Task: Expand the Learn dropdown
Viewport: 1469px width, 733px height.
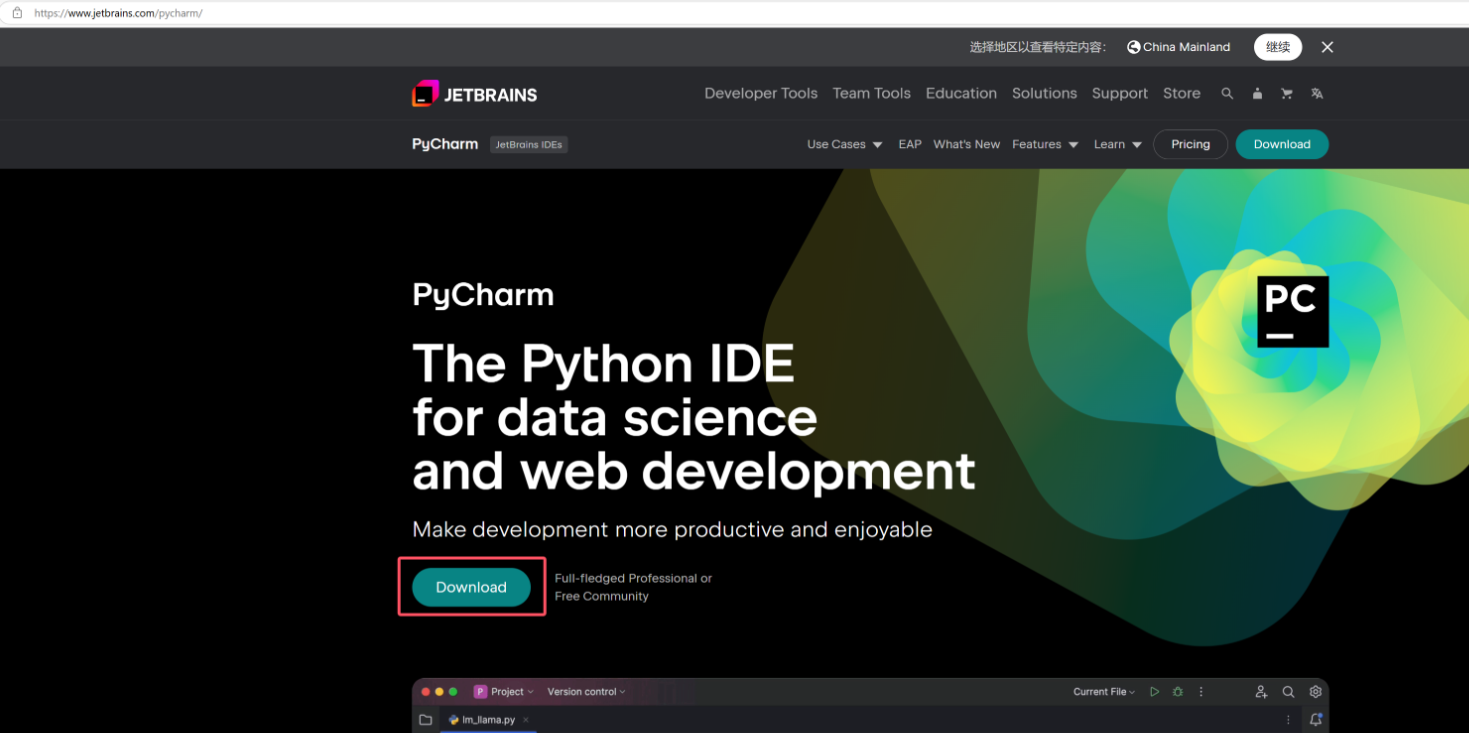Action: (1117, 144)
